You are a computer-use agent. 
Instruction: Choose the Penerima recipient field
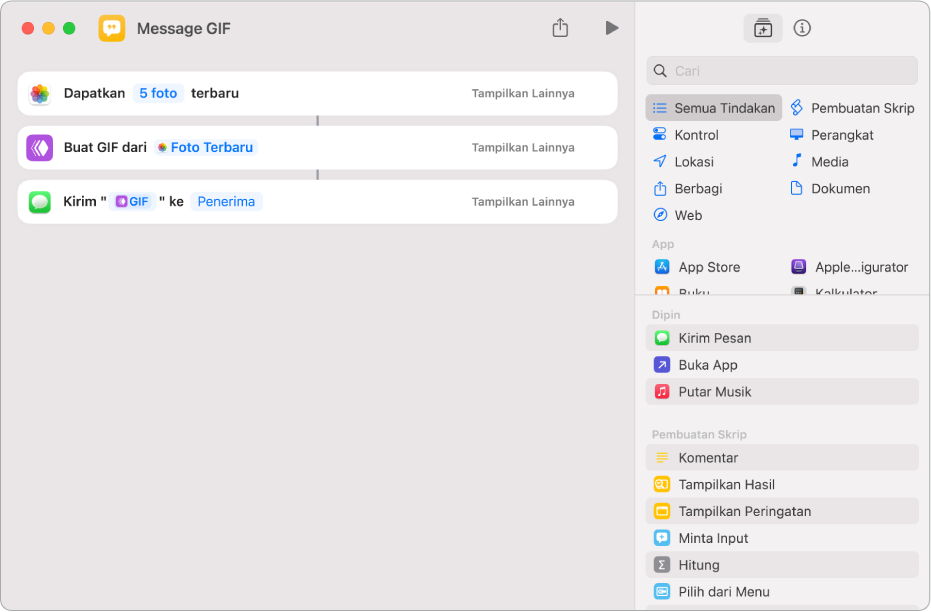pos(226,202)
